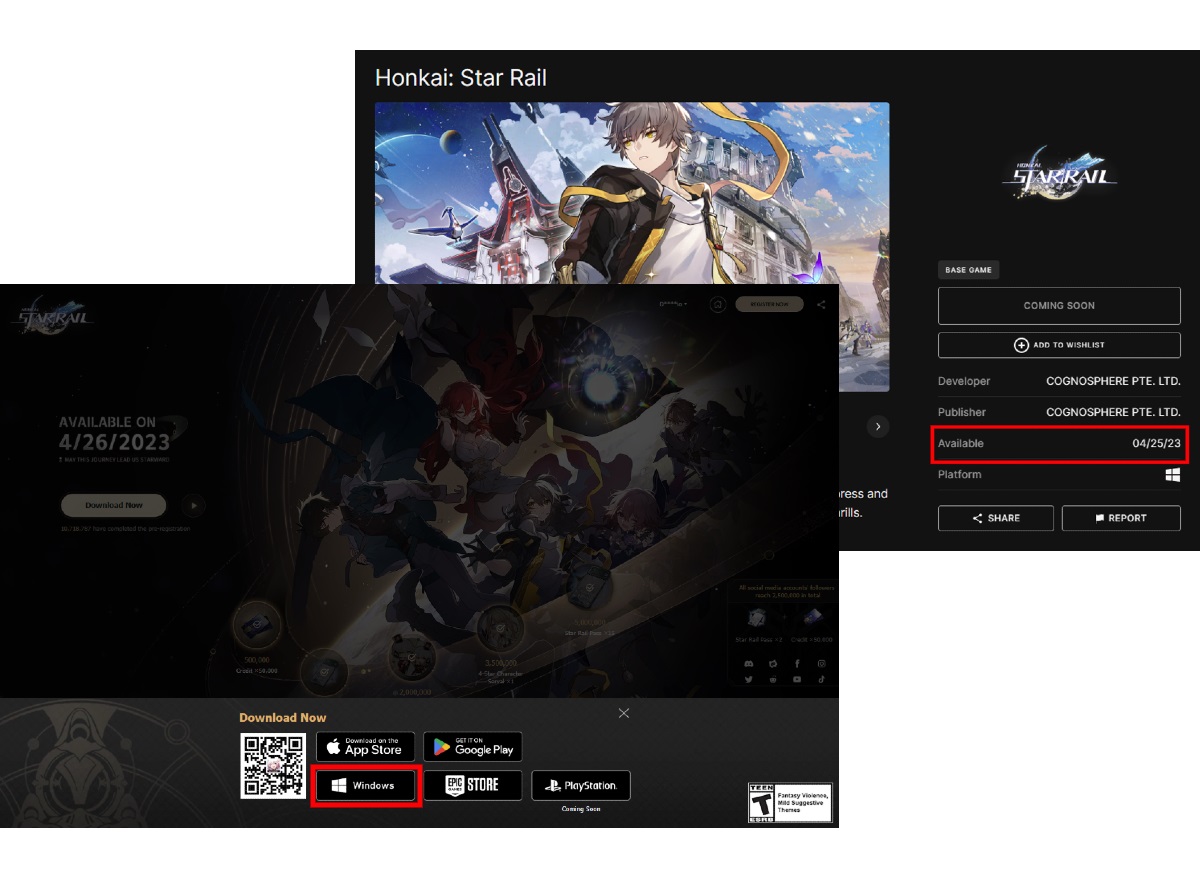Click the Register Now button
Screen dimensions: 1200x880
point(770,304)
